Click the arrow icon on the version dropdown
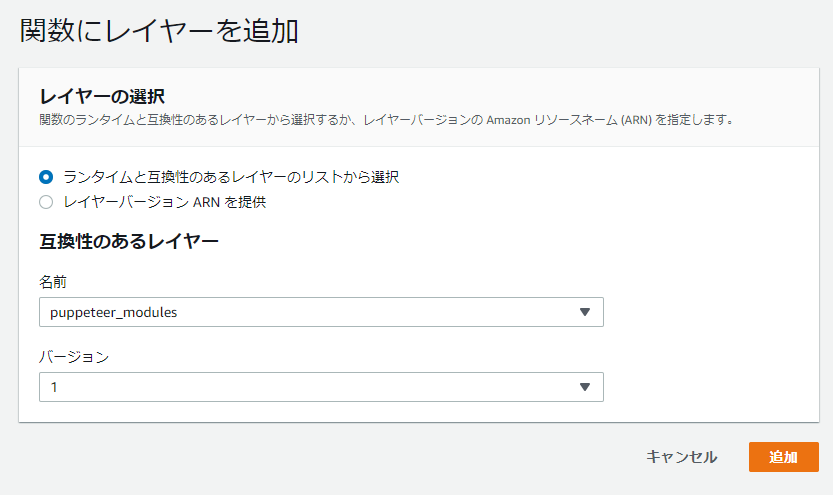Screen dimensions: 833x495 585,387
